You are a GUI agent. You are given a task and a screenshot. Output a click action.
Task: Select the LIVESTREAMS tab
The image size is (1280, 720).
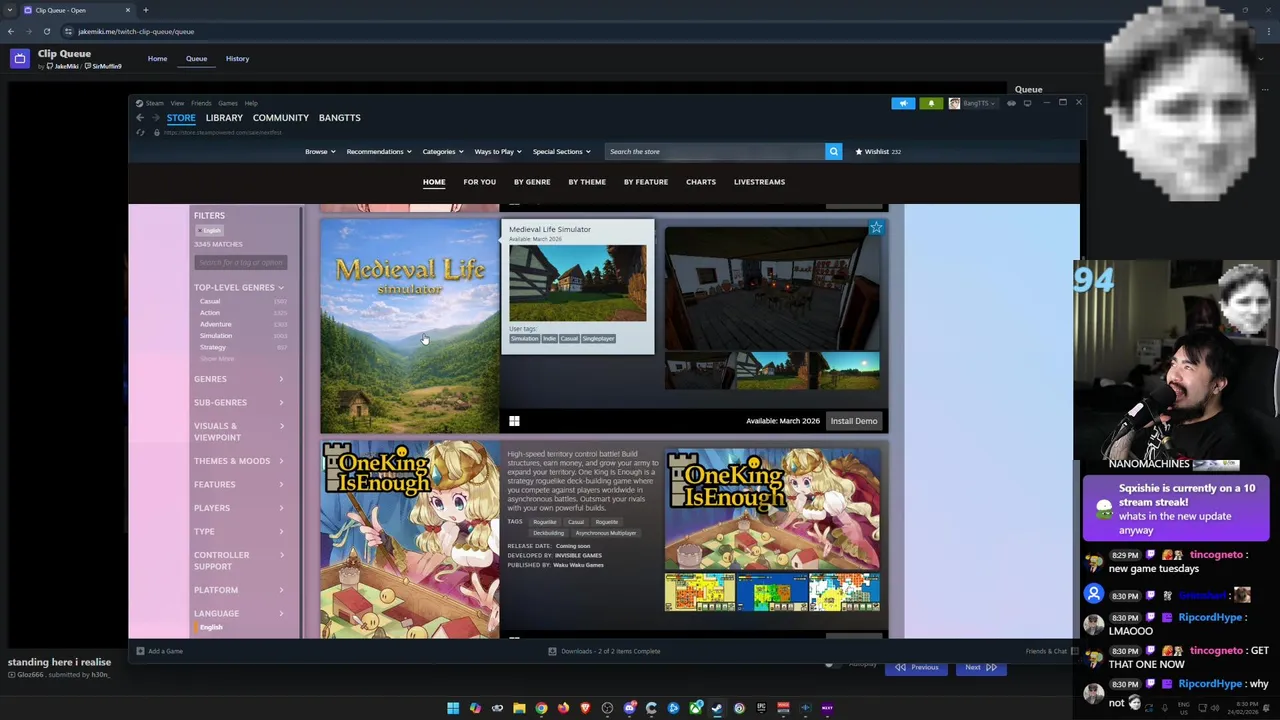coord(759,182)
